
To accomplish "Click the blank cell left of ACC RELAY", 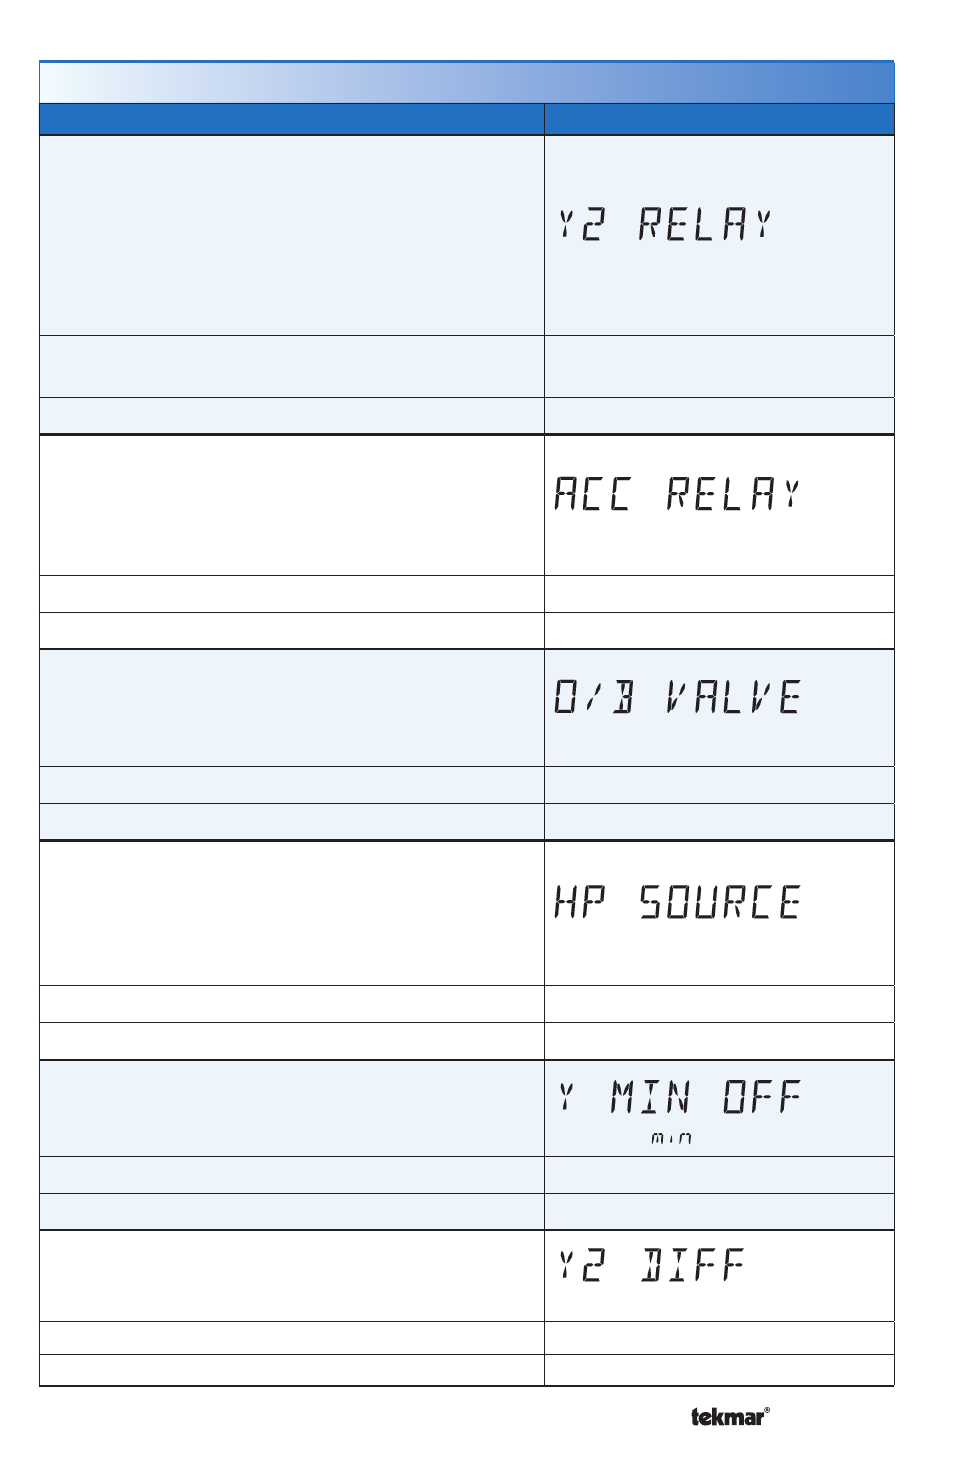I will point(292,505).
